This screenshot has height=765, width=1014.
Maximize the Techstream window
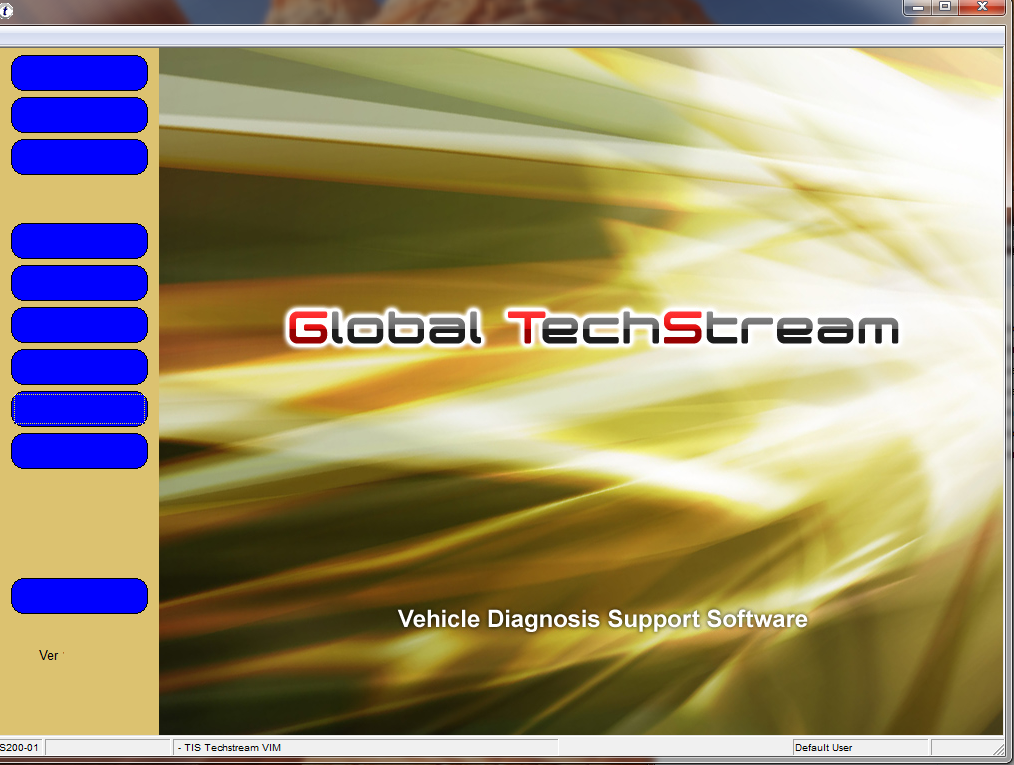tap(945, 7)
